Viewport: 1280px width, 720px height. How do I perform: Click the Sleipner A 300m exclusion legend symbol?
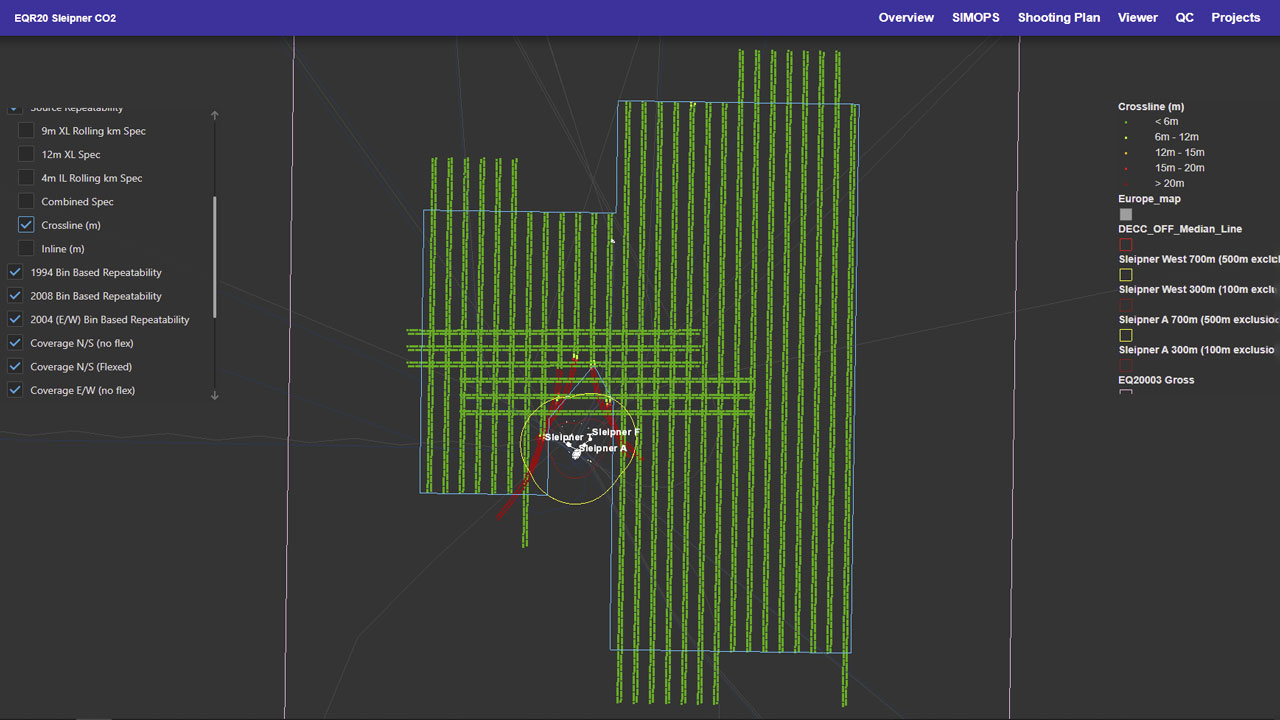1125,364
